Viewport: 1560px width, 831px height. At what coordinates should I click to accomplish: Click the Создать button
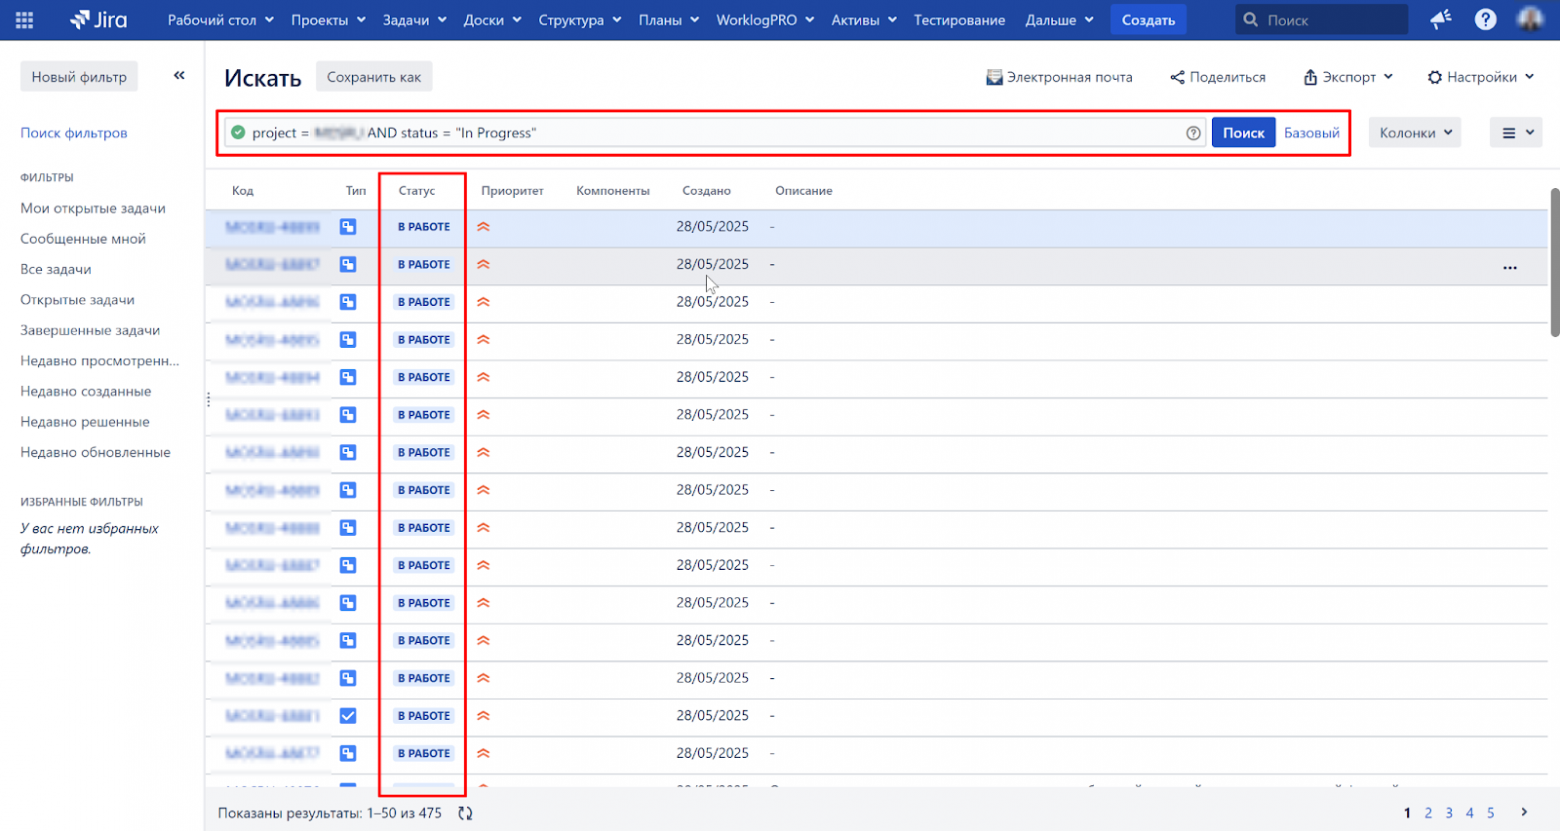coord(1146,19)
